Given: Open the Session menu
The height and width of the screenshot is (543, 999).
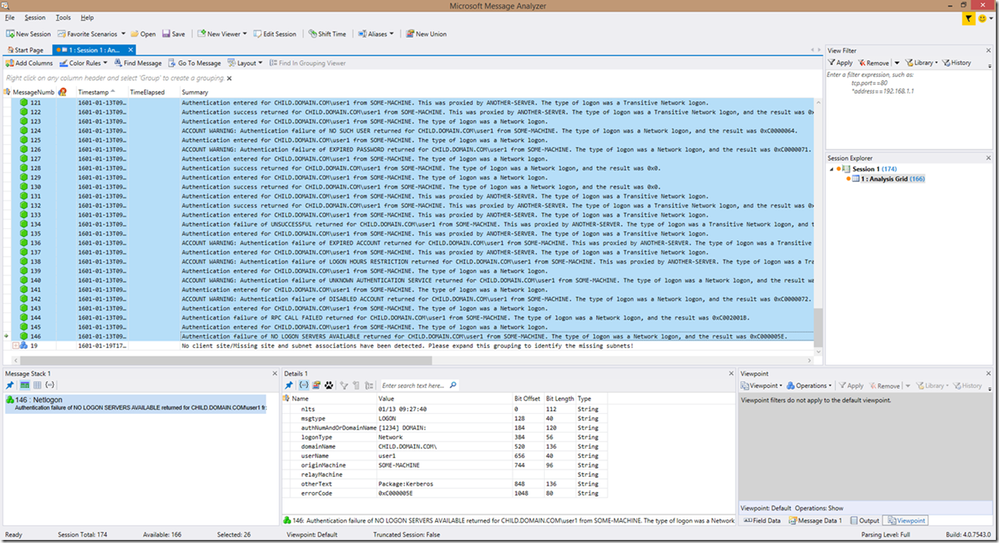Looking at the screenshot, I should pyautogui.click(x=35, y=18).
